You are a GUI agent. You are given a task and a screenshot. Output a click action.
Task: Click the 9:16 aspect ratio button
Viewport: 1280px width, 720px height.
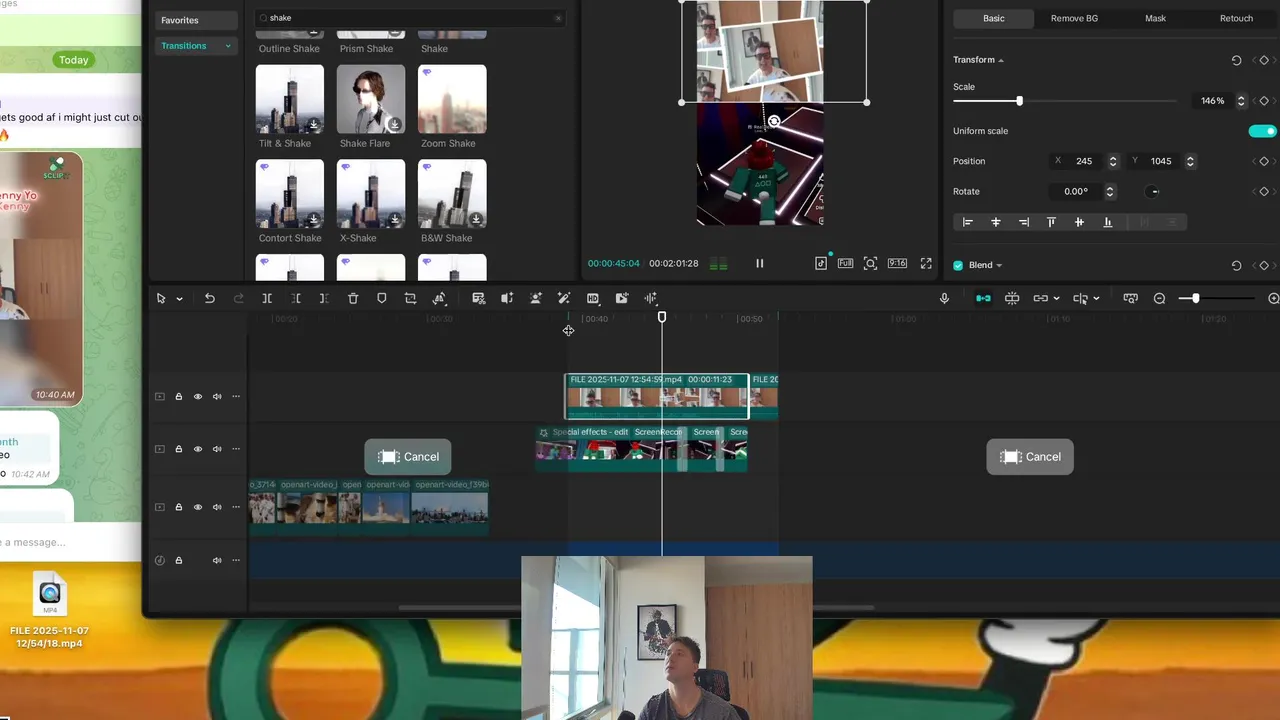(x=897, y=263)
